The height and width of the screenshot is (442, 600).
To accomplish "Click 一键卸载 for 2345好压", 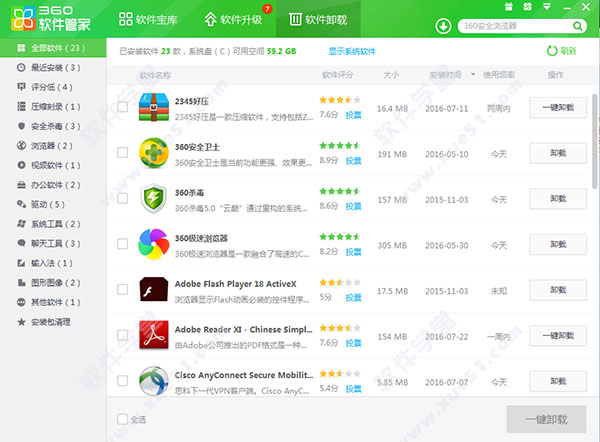I will click(x=558, y=108).
